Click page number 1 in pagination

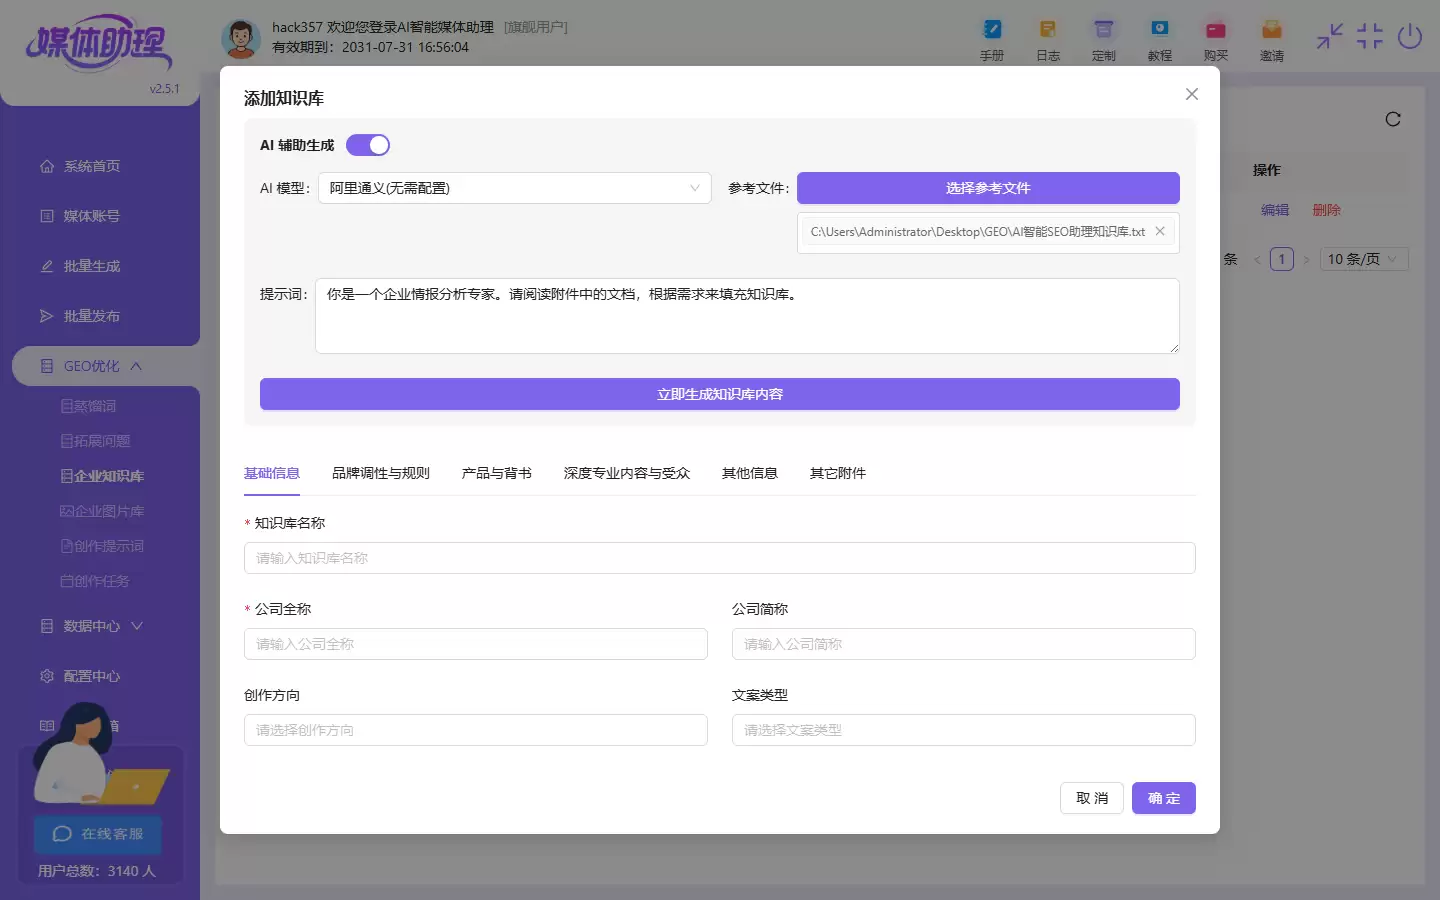[x=1282, y=259]
